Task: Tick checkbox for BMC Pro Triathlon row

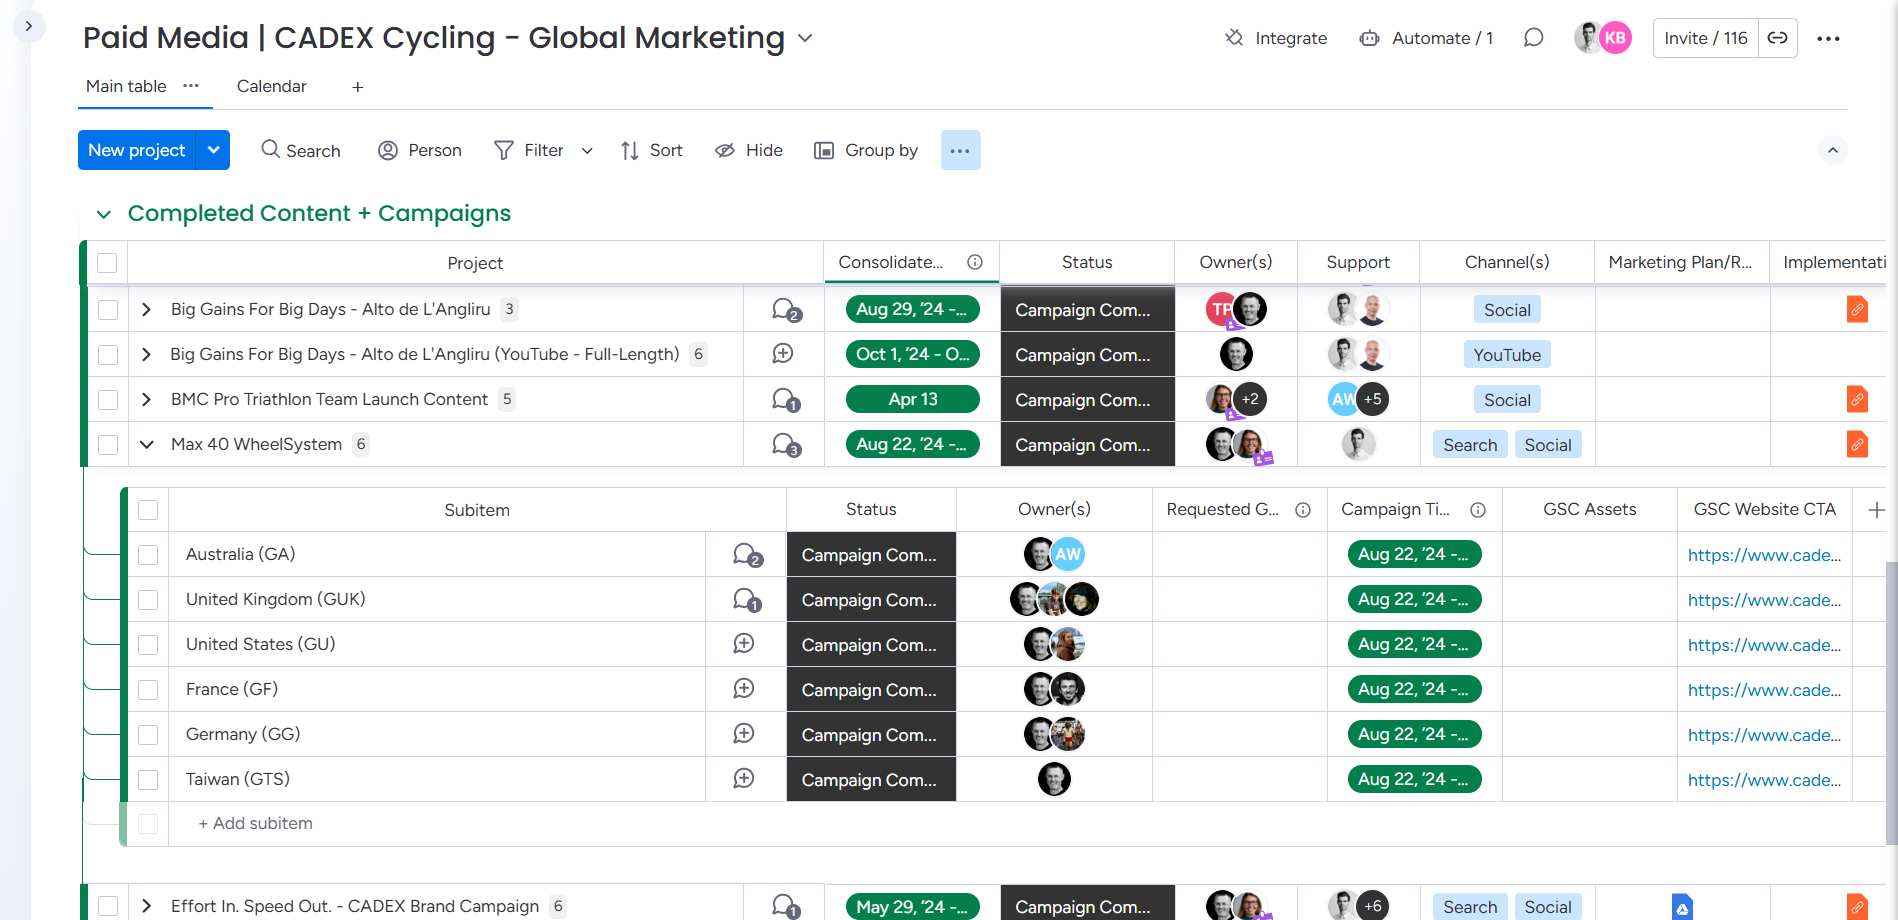Action: (108, 400)
